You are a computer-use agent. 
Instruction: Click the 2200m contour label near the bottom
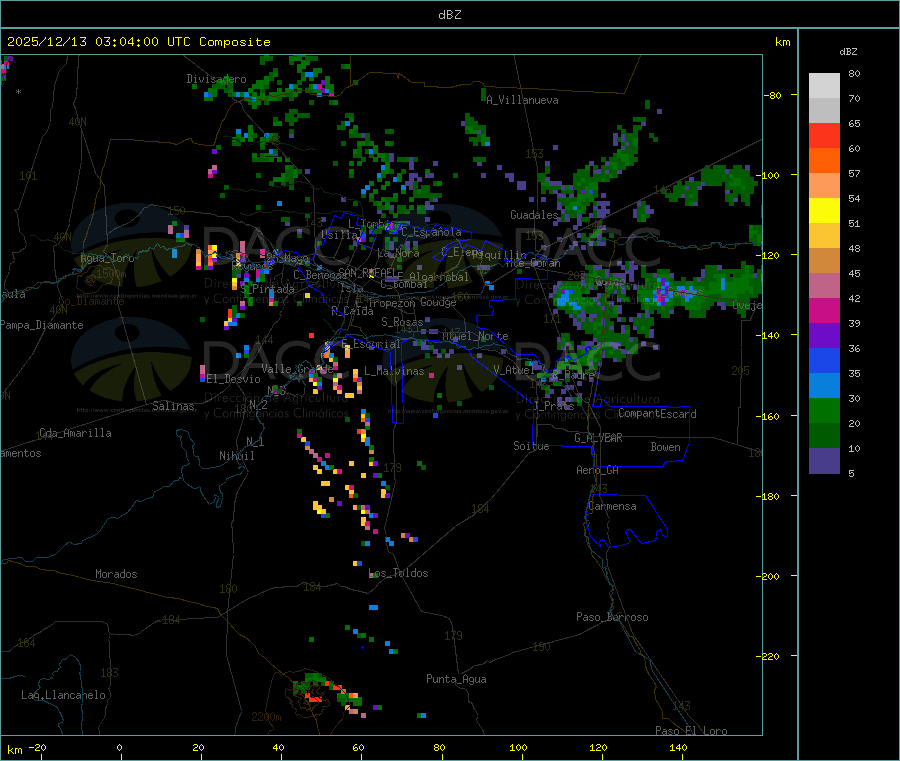tap(266, 717)
